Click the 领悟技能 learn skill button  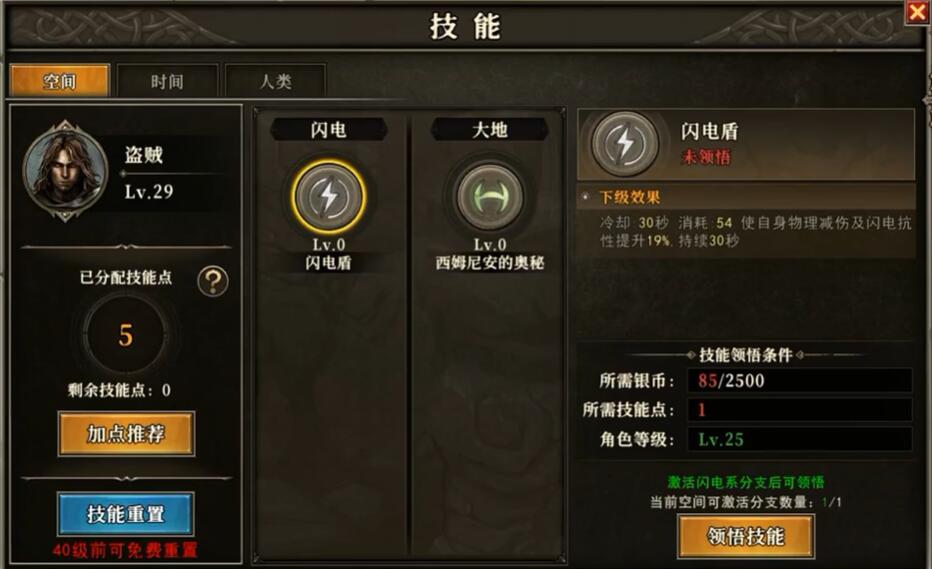(x=746, y=536)
